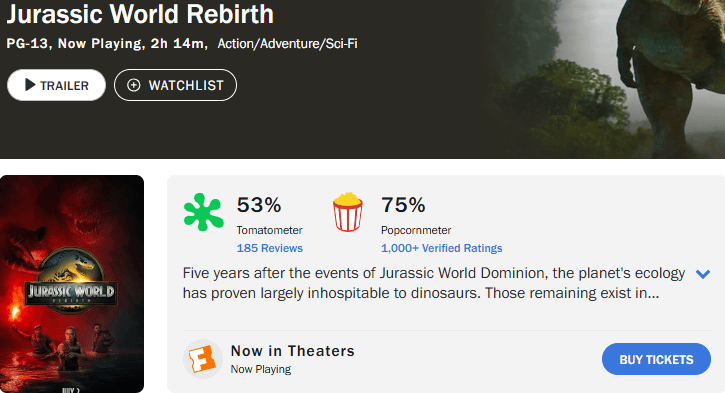
Task: Click the Now in Theaters heading
Action: tap(293, 351)
